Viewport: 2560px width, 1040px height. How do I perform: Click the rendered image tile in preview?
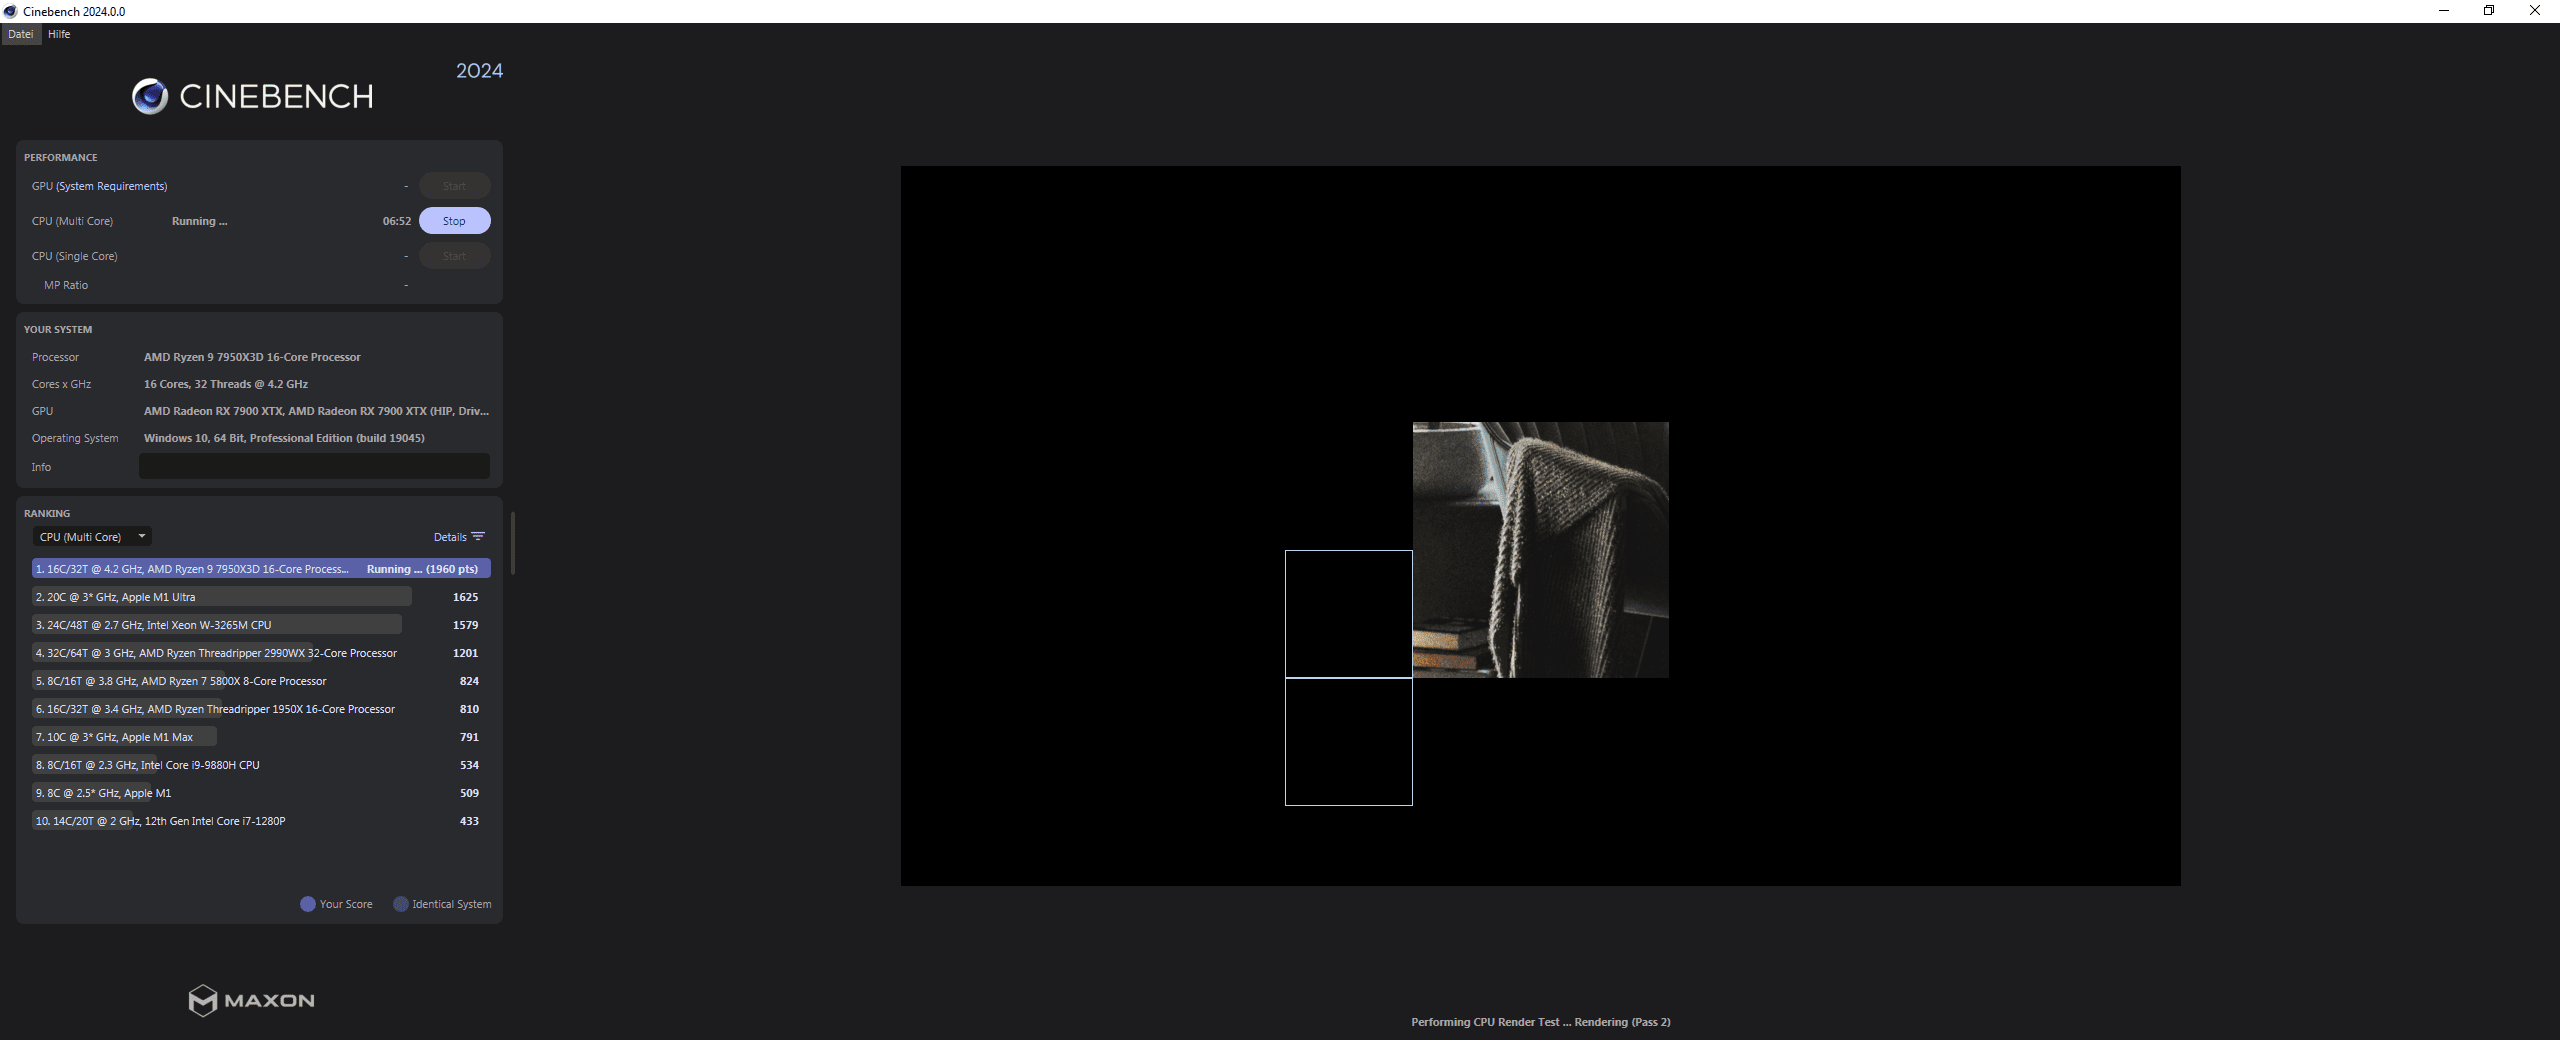click(x=1540, y=550)
